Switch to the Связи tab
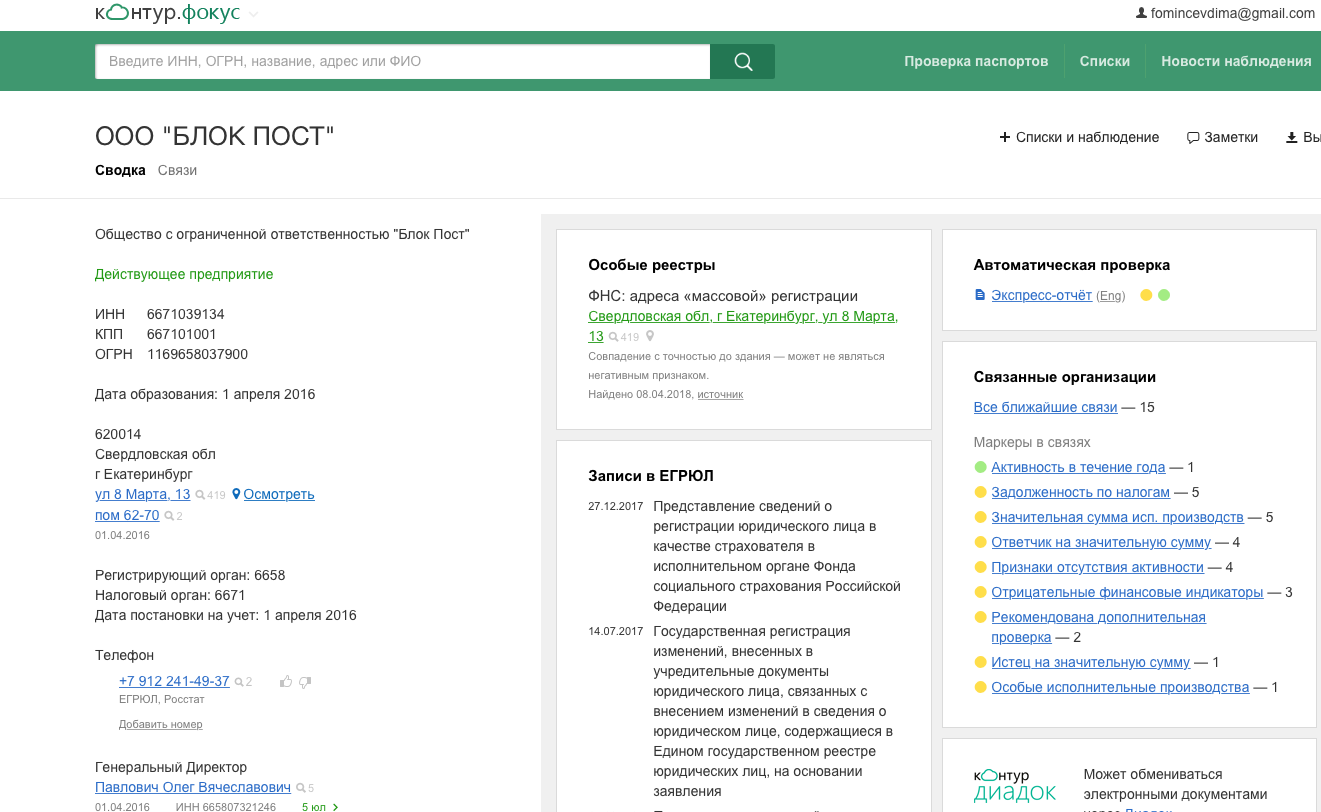The height and width of the screenshot is (812, 1321). coord(177,170)
